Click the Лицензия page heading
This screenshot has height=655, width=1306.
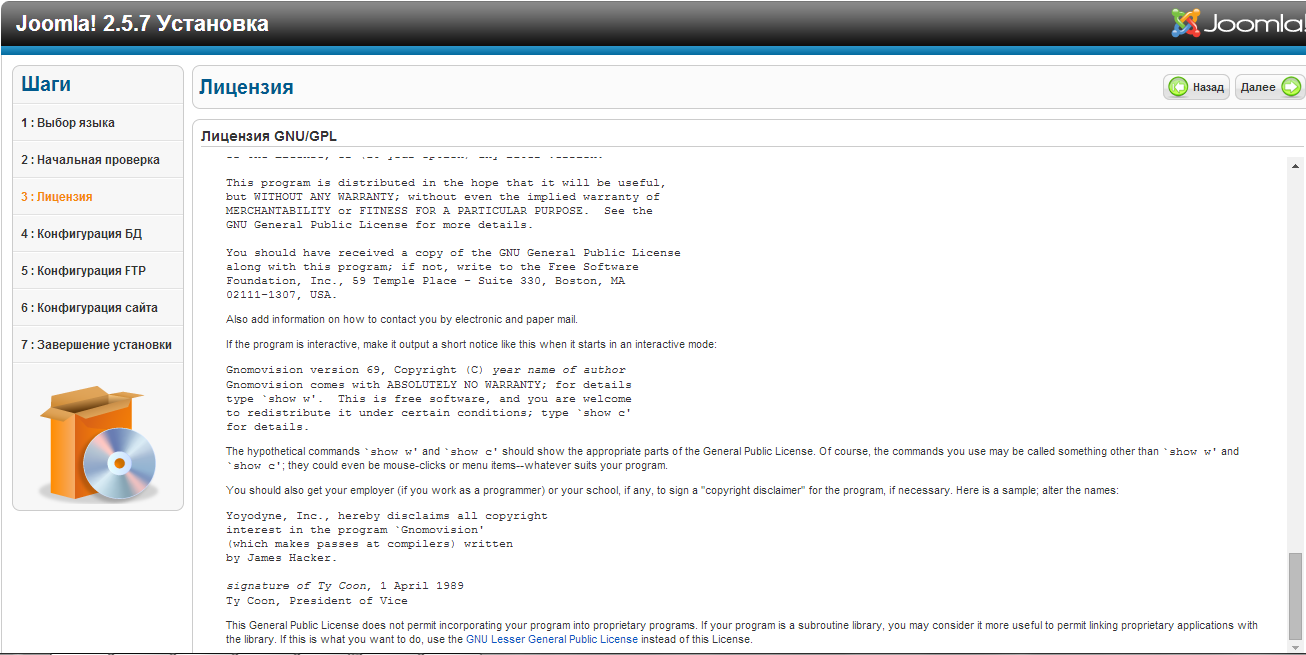(x=246, y=87)
